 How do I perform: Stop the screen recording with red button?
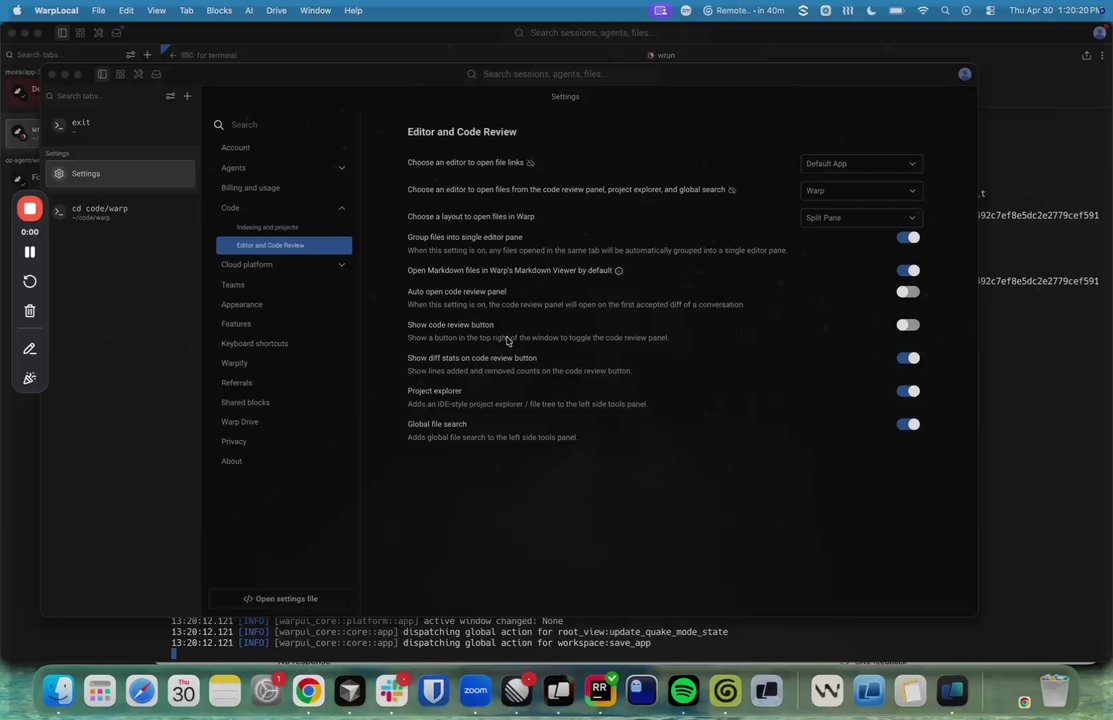[30, 209]
